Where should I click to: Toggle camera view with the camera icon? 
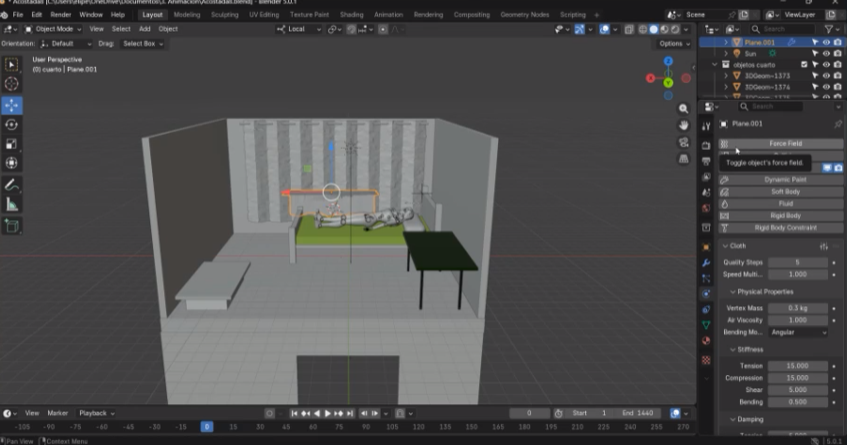pos(684,142)
